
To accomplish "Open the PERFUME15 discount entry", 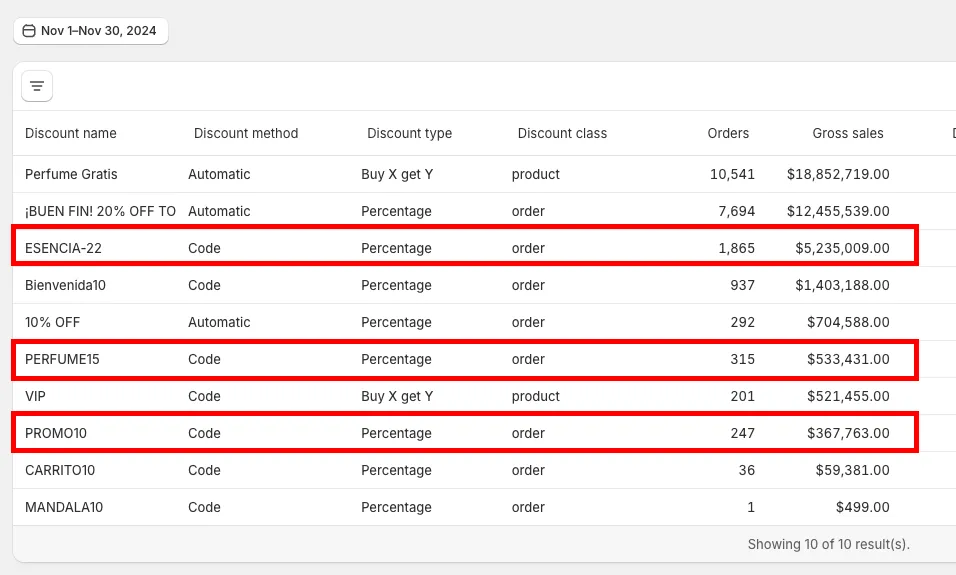I will click(x=62, y=359).
